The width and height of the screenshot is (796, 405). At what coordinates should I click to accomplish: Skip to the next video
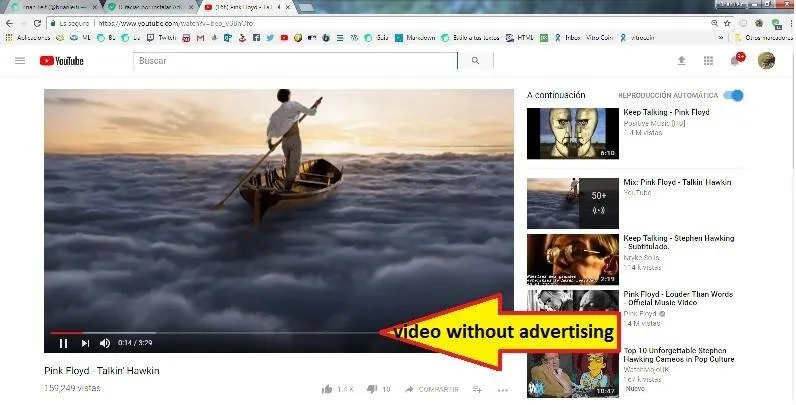[85, 344]
